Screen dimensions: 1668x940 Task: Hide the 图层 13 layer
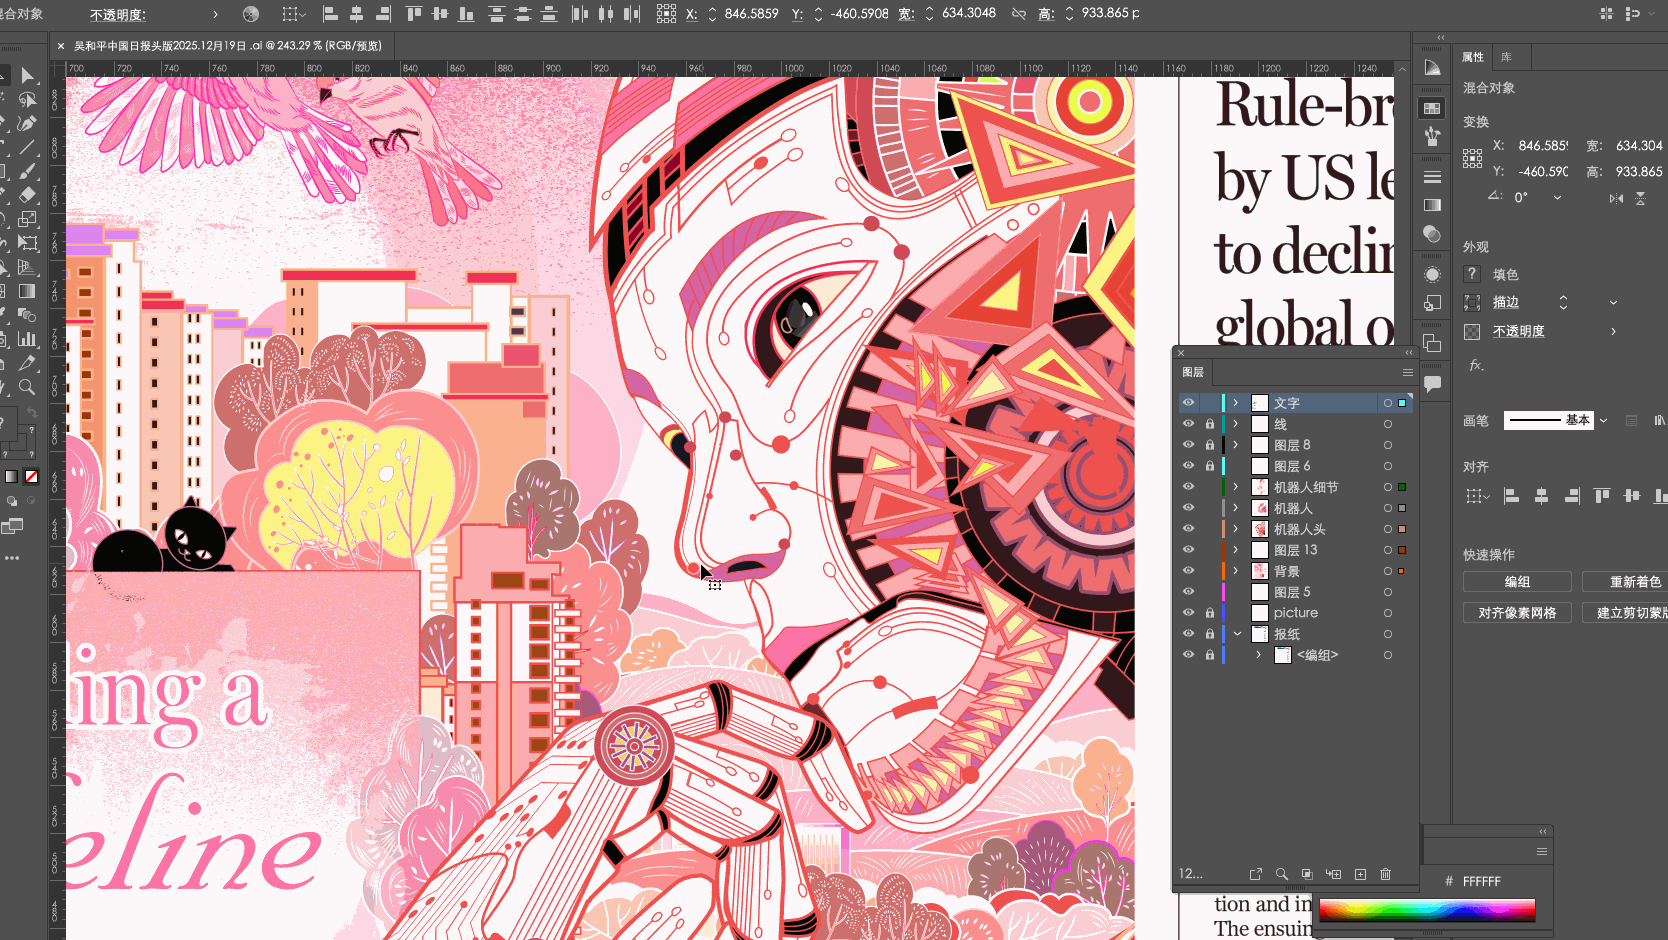point(1188,550)
